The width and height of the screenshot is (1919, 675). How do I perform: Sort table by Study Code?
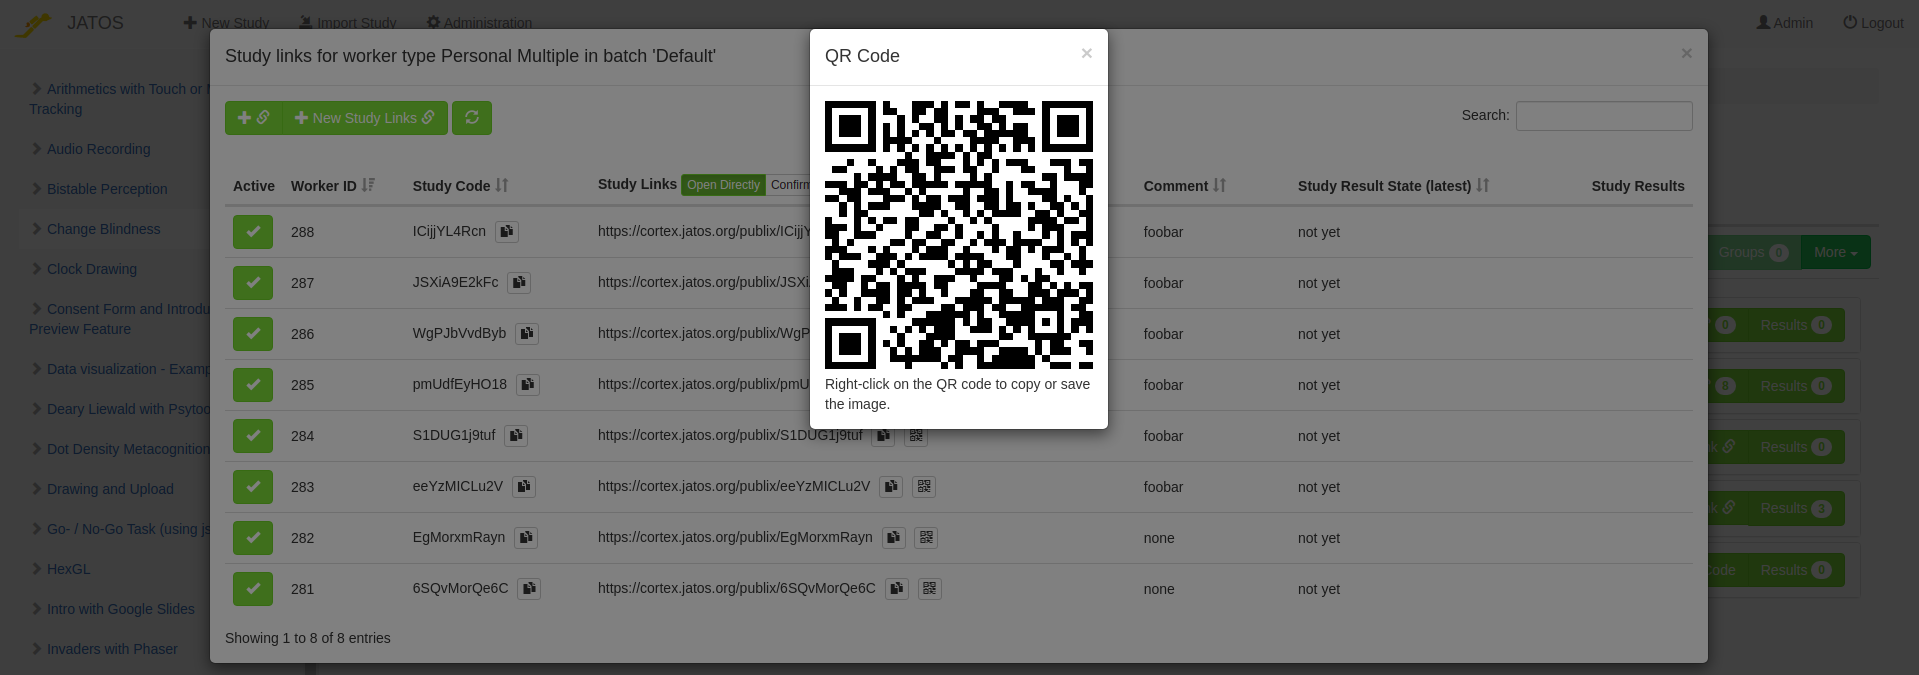pyautogui.click(x=461, y=186)
